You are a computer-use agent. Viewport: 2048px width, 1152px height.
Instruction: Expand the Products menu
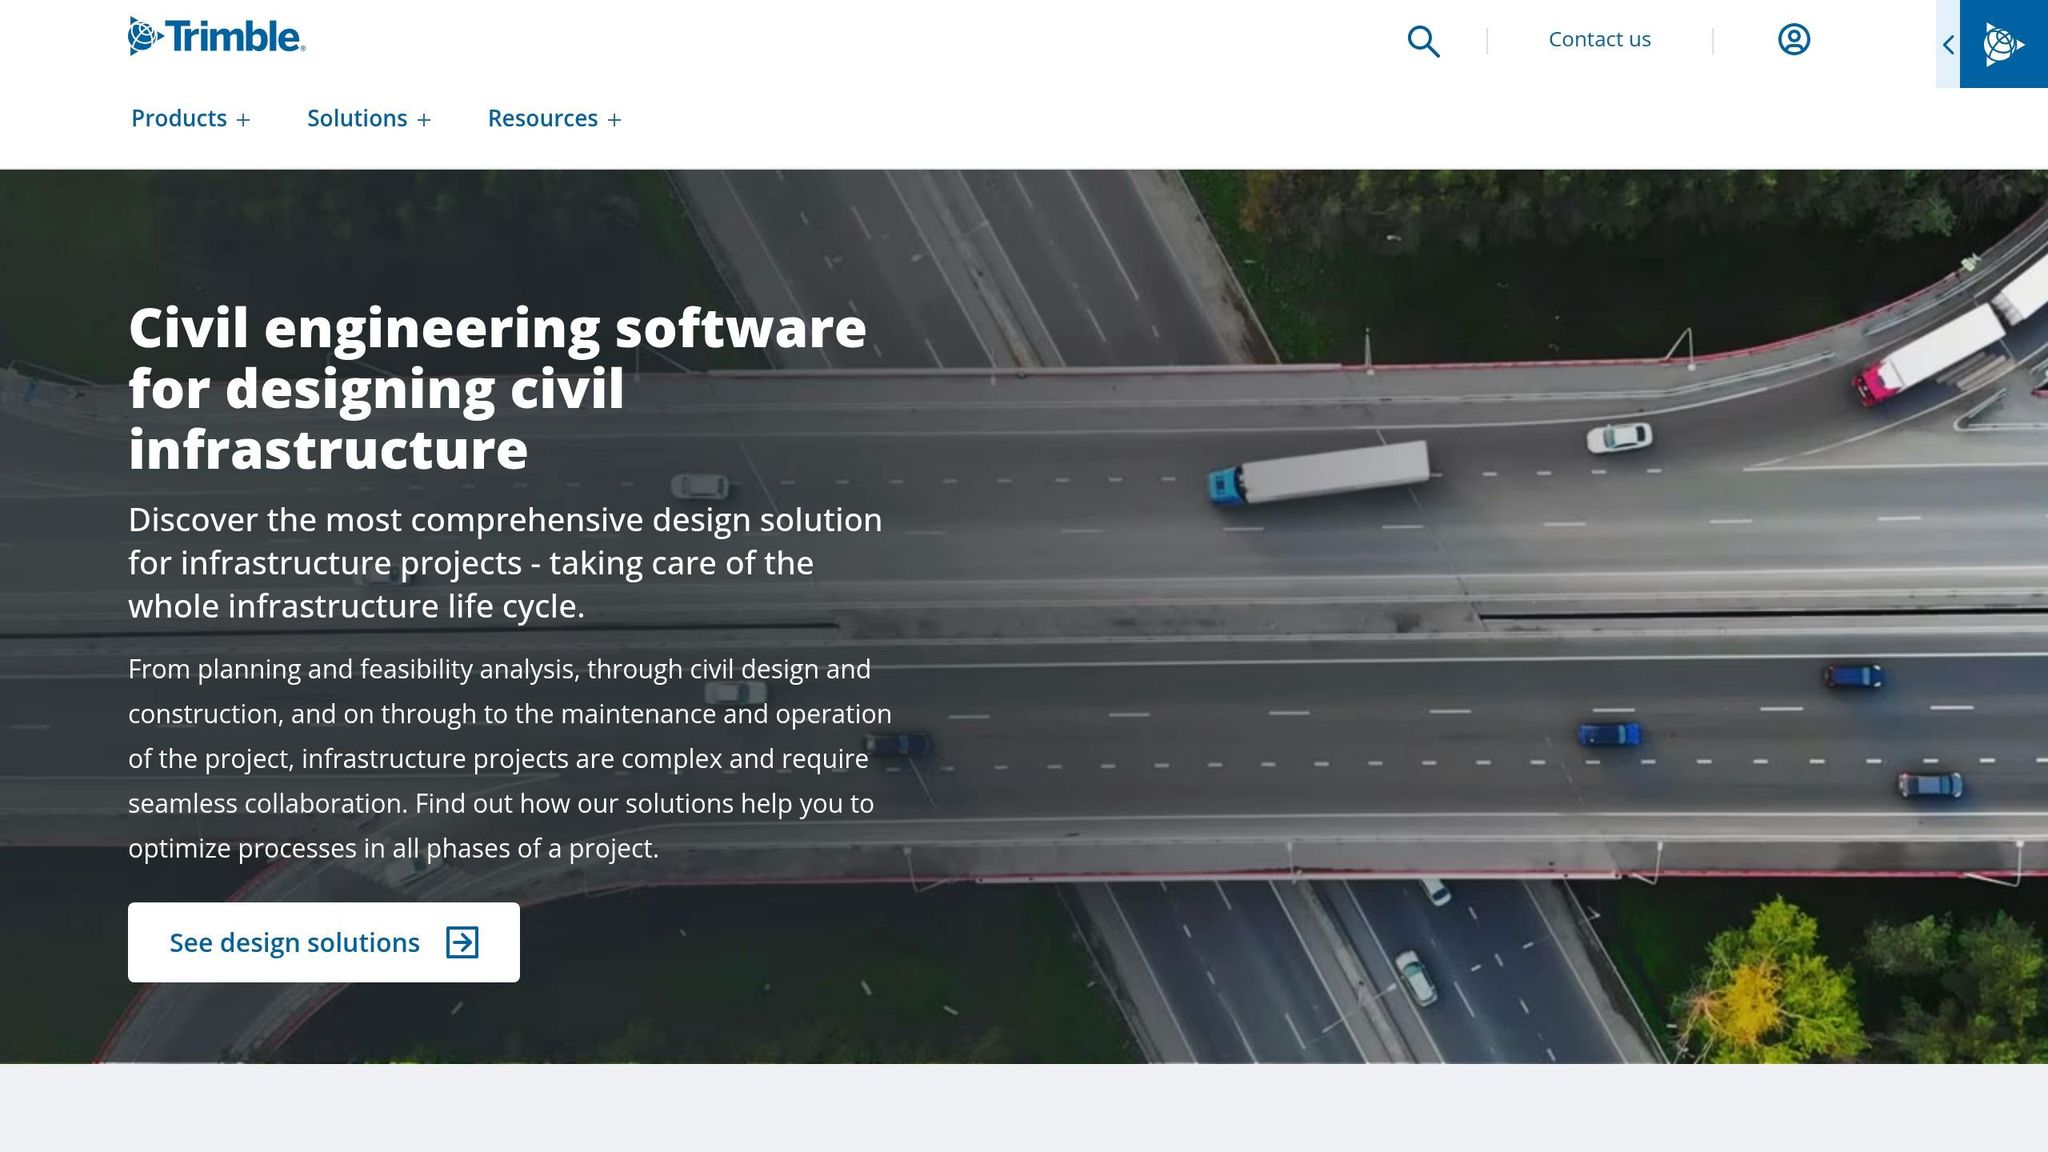pyautogui.click(x=179, y=118)
